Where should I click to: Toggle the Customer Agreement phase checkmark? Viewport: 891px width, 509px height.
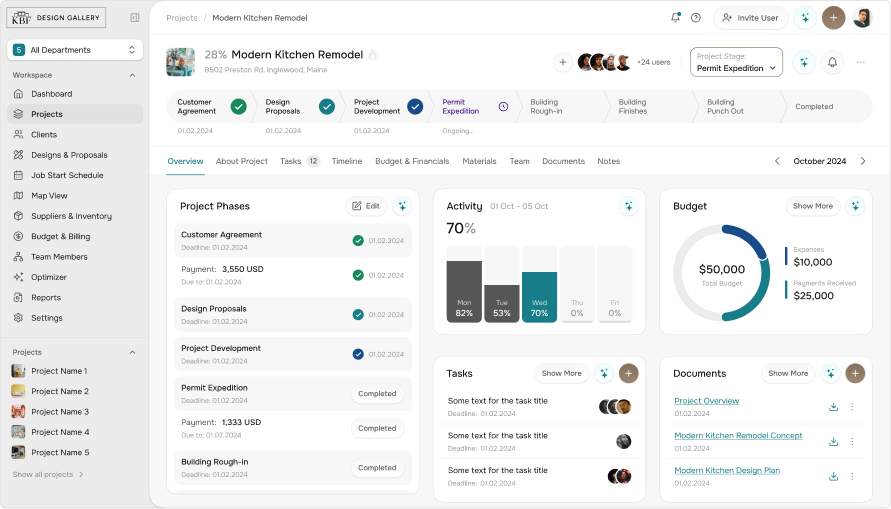click(x=358, y=240)
